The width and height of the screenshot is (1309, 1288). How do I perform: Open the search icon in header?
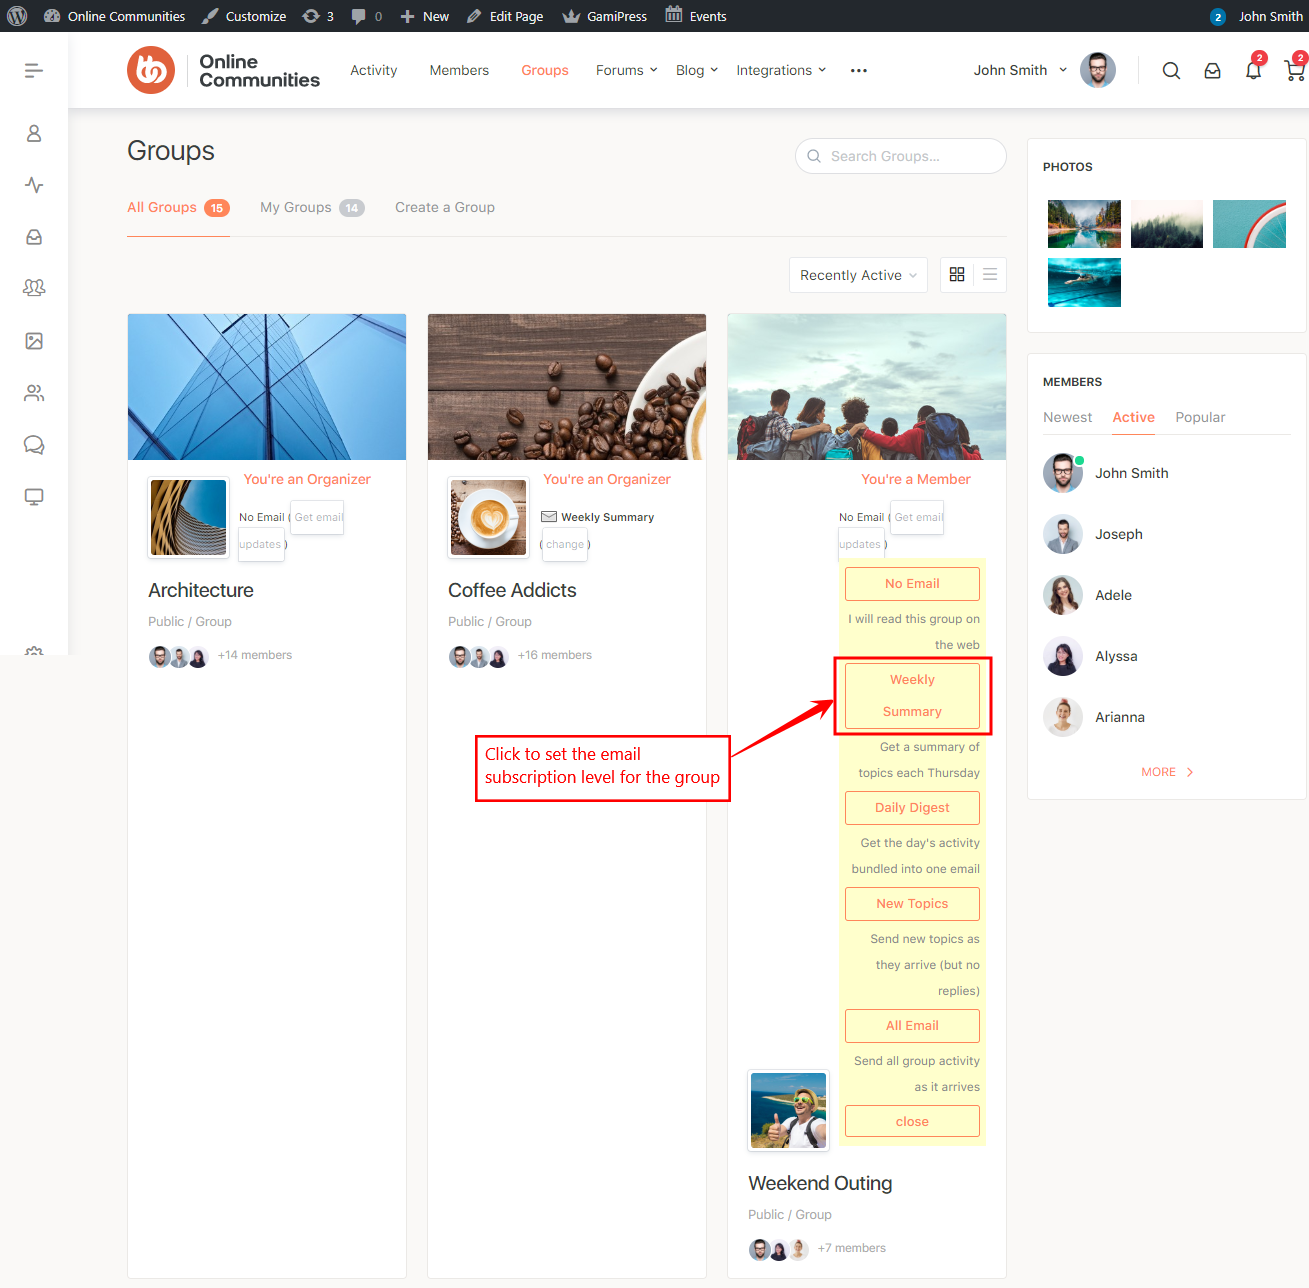tap(1171, 71)
